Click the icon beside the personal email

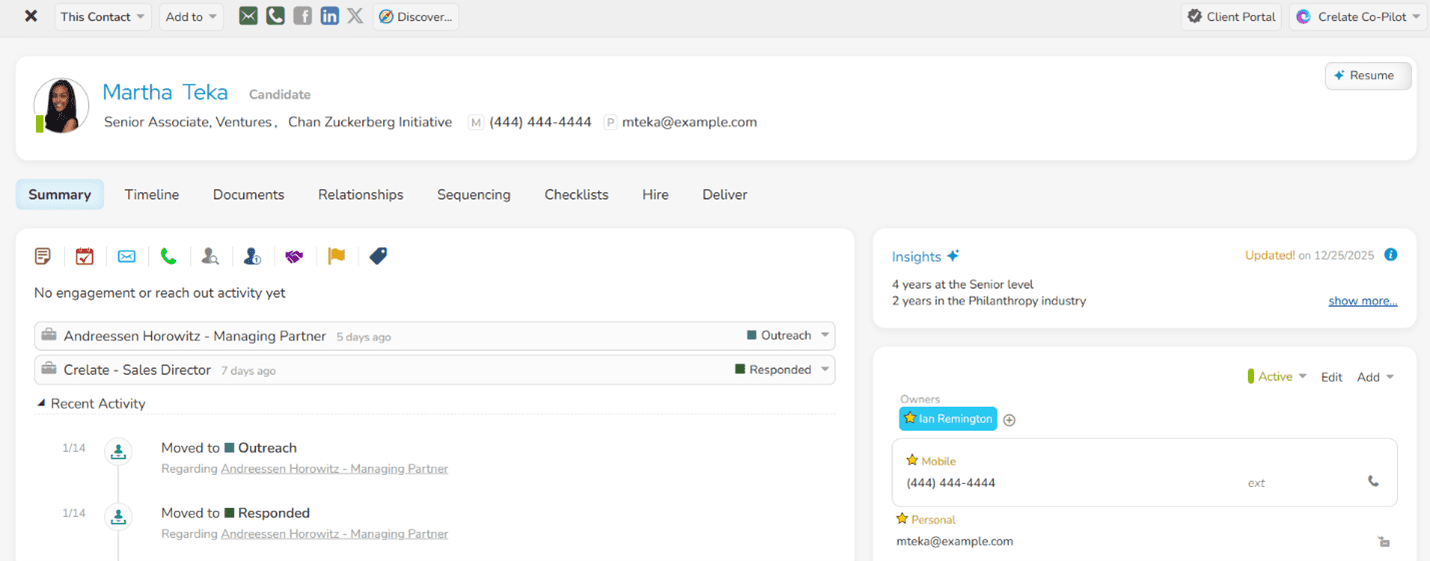(x=1384, y=541)
